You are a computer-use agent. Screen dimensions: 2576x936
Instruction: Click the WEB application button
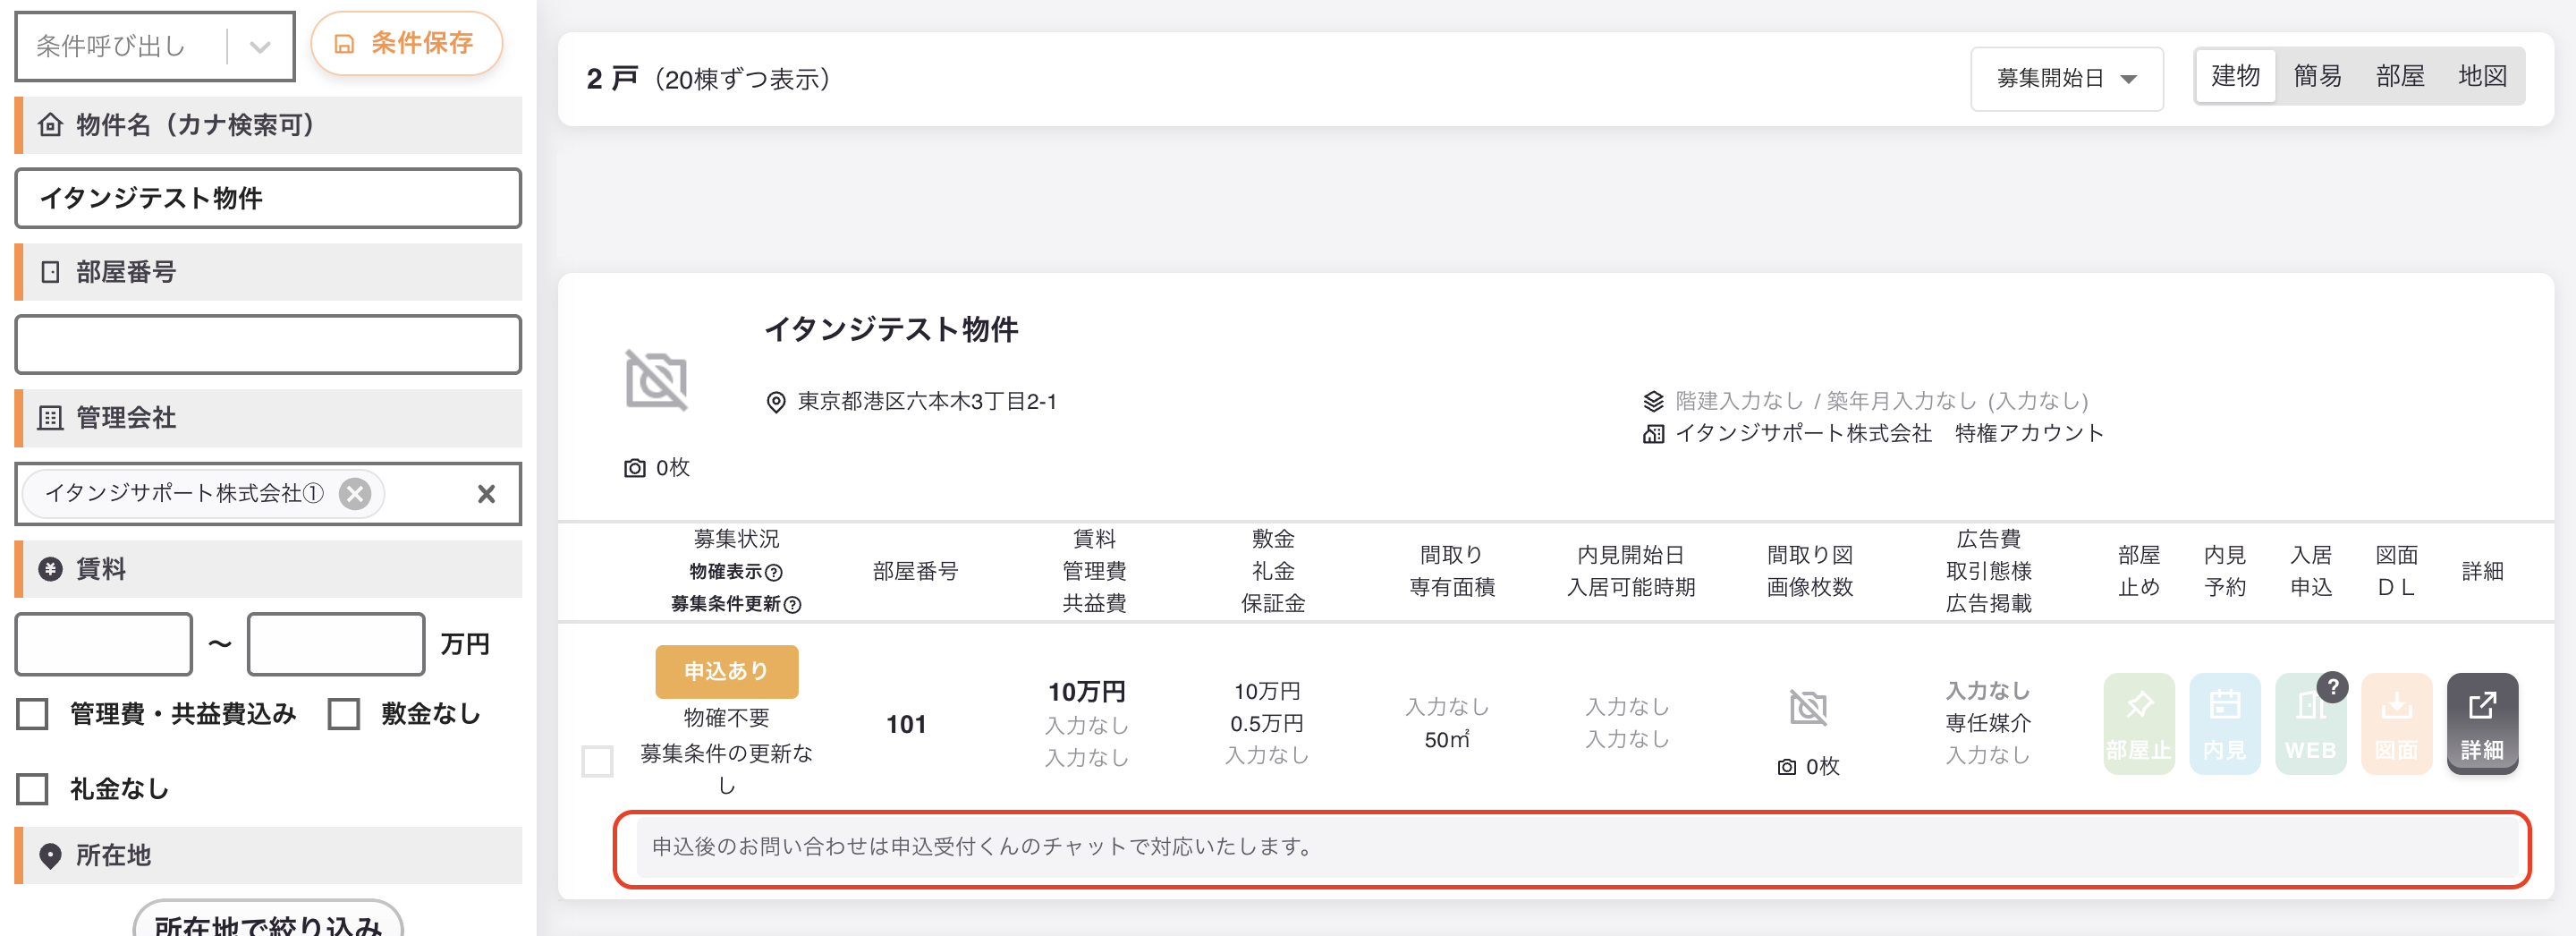[x=2310, y=724]
